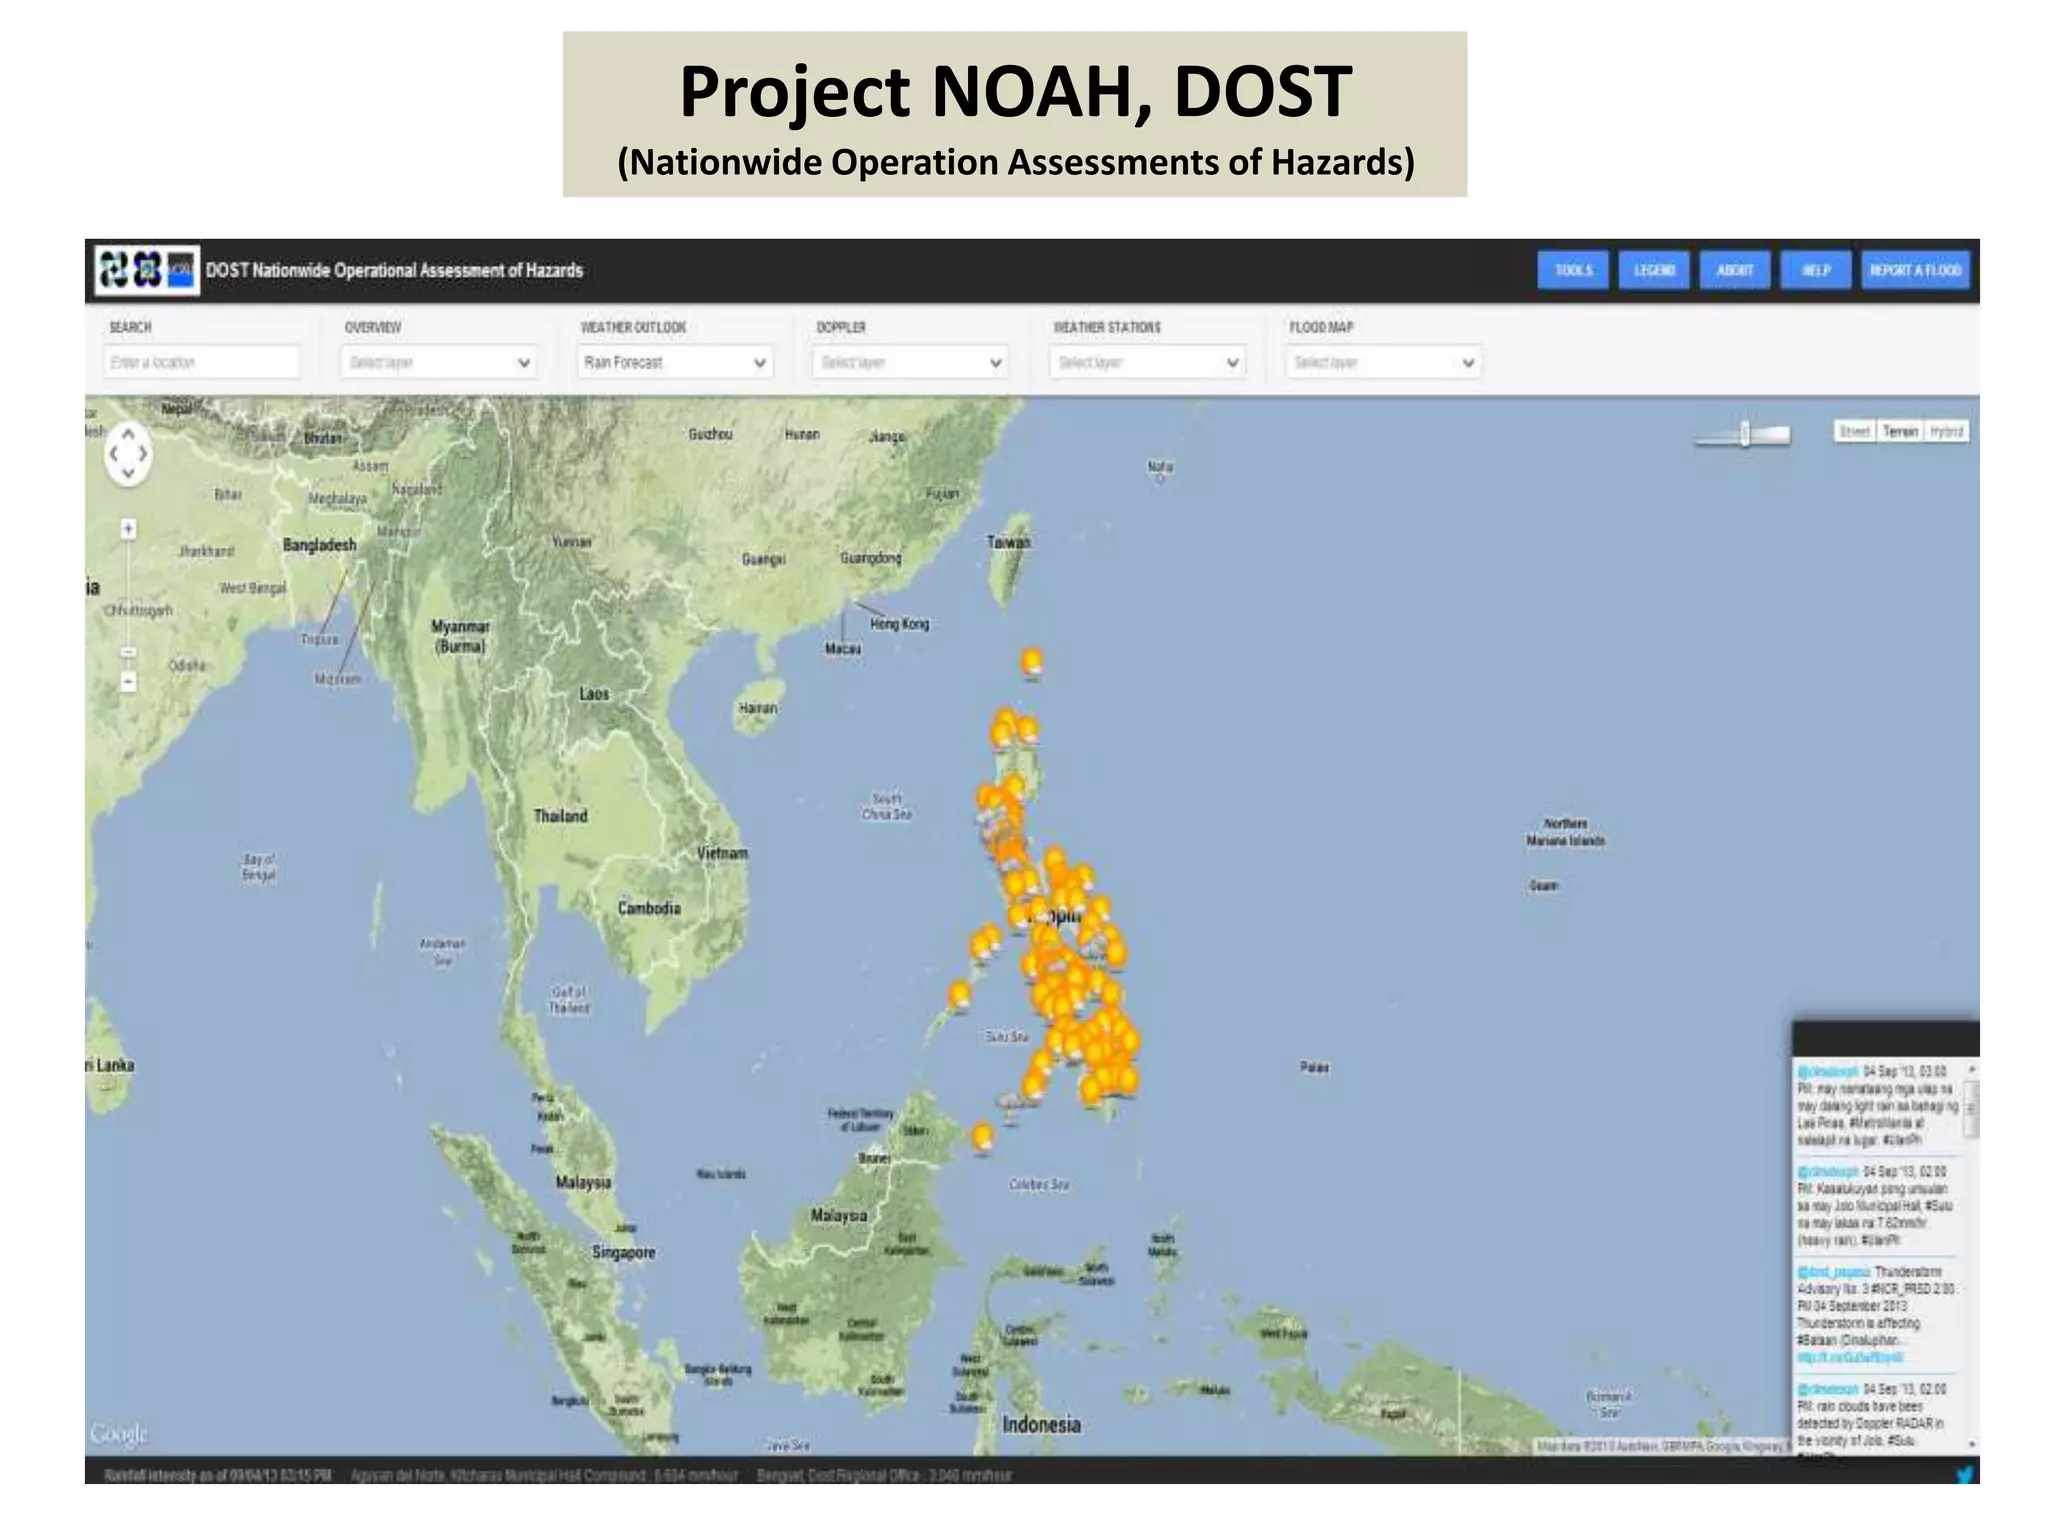
Task: Click the map zoom level slider track
Action: coord(128,605)
